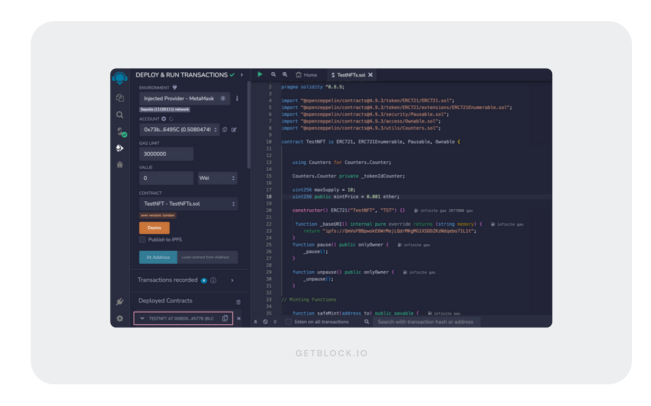Collapse the TESTNFT deployed contract row

[x=142, y=318]
